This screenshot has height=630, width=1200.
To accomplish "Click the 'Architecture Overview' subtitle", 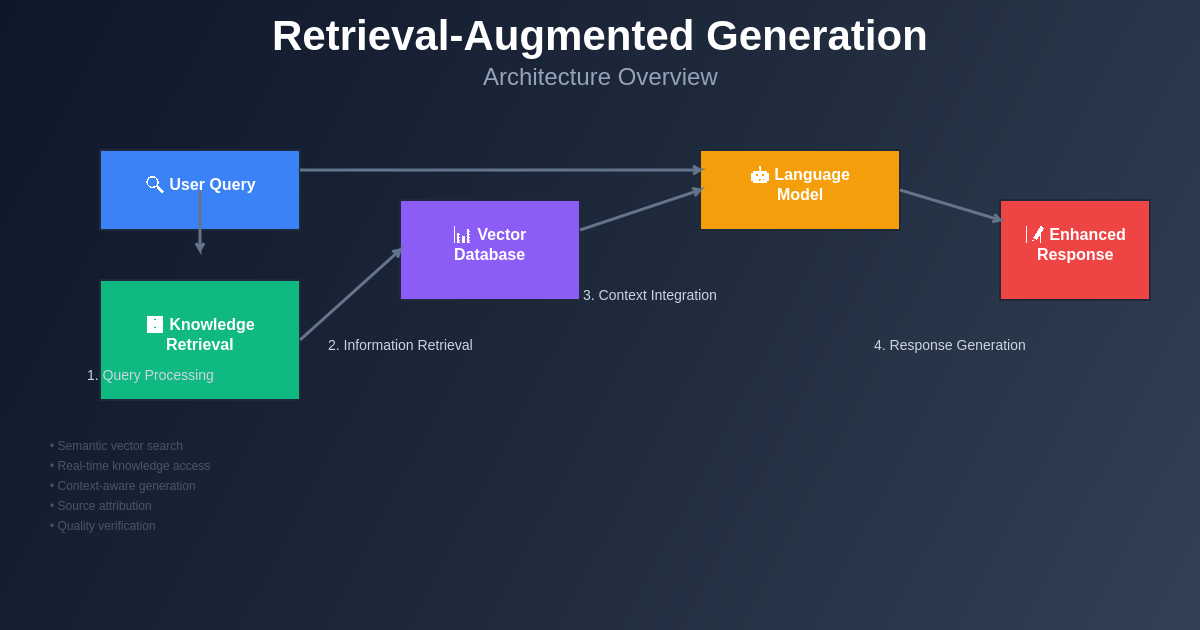I will [600, 77].
